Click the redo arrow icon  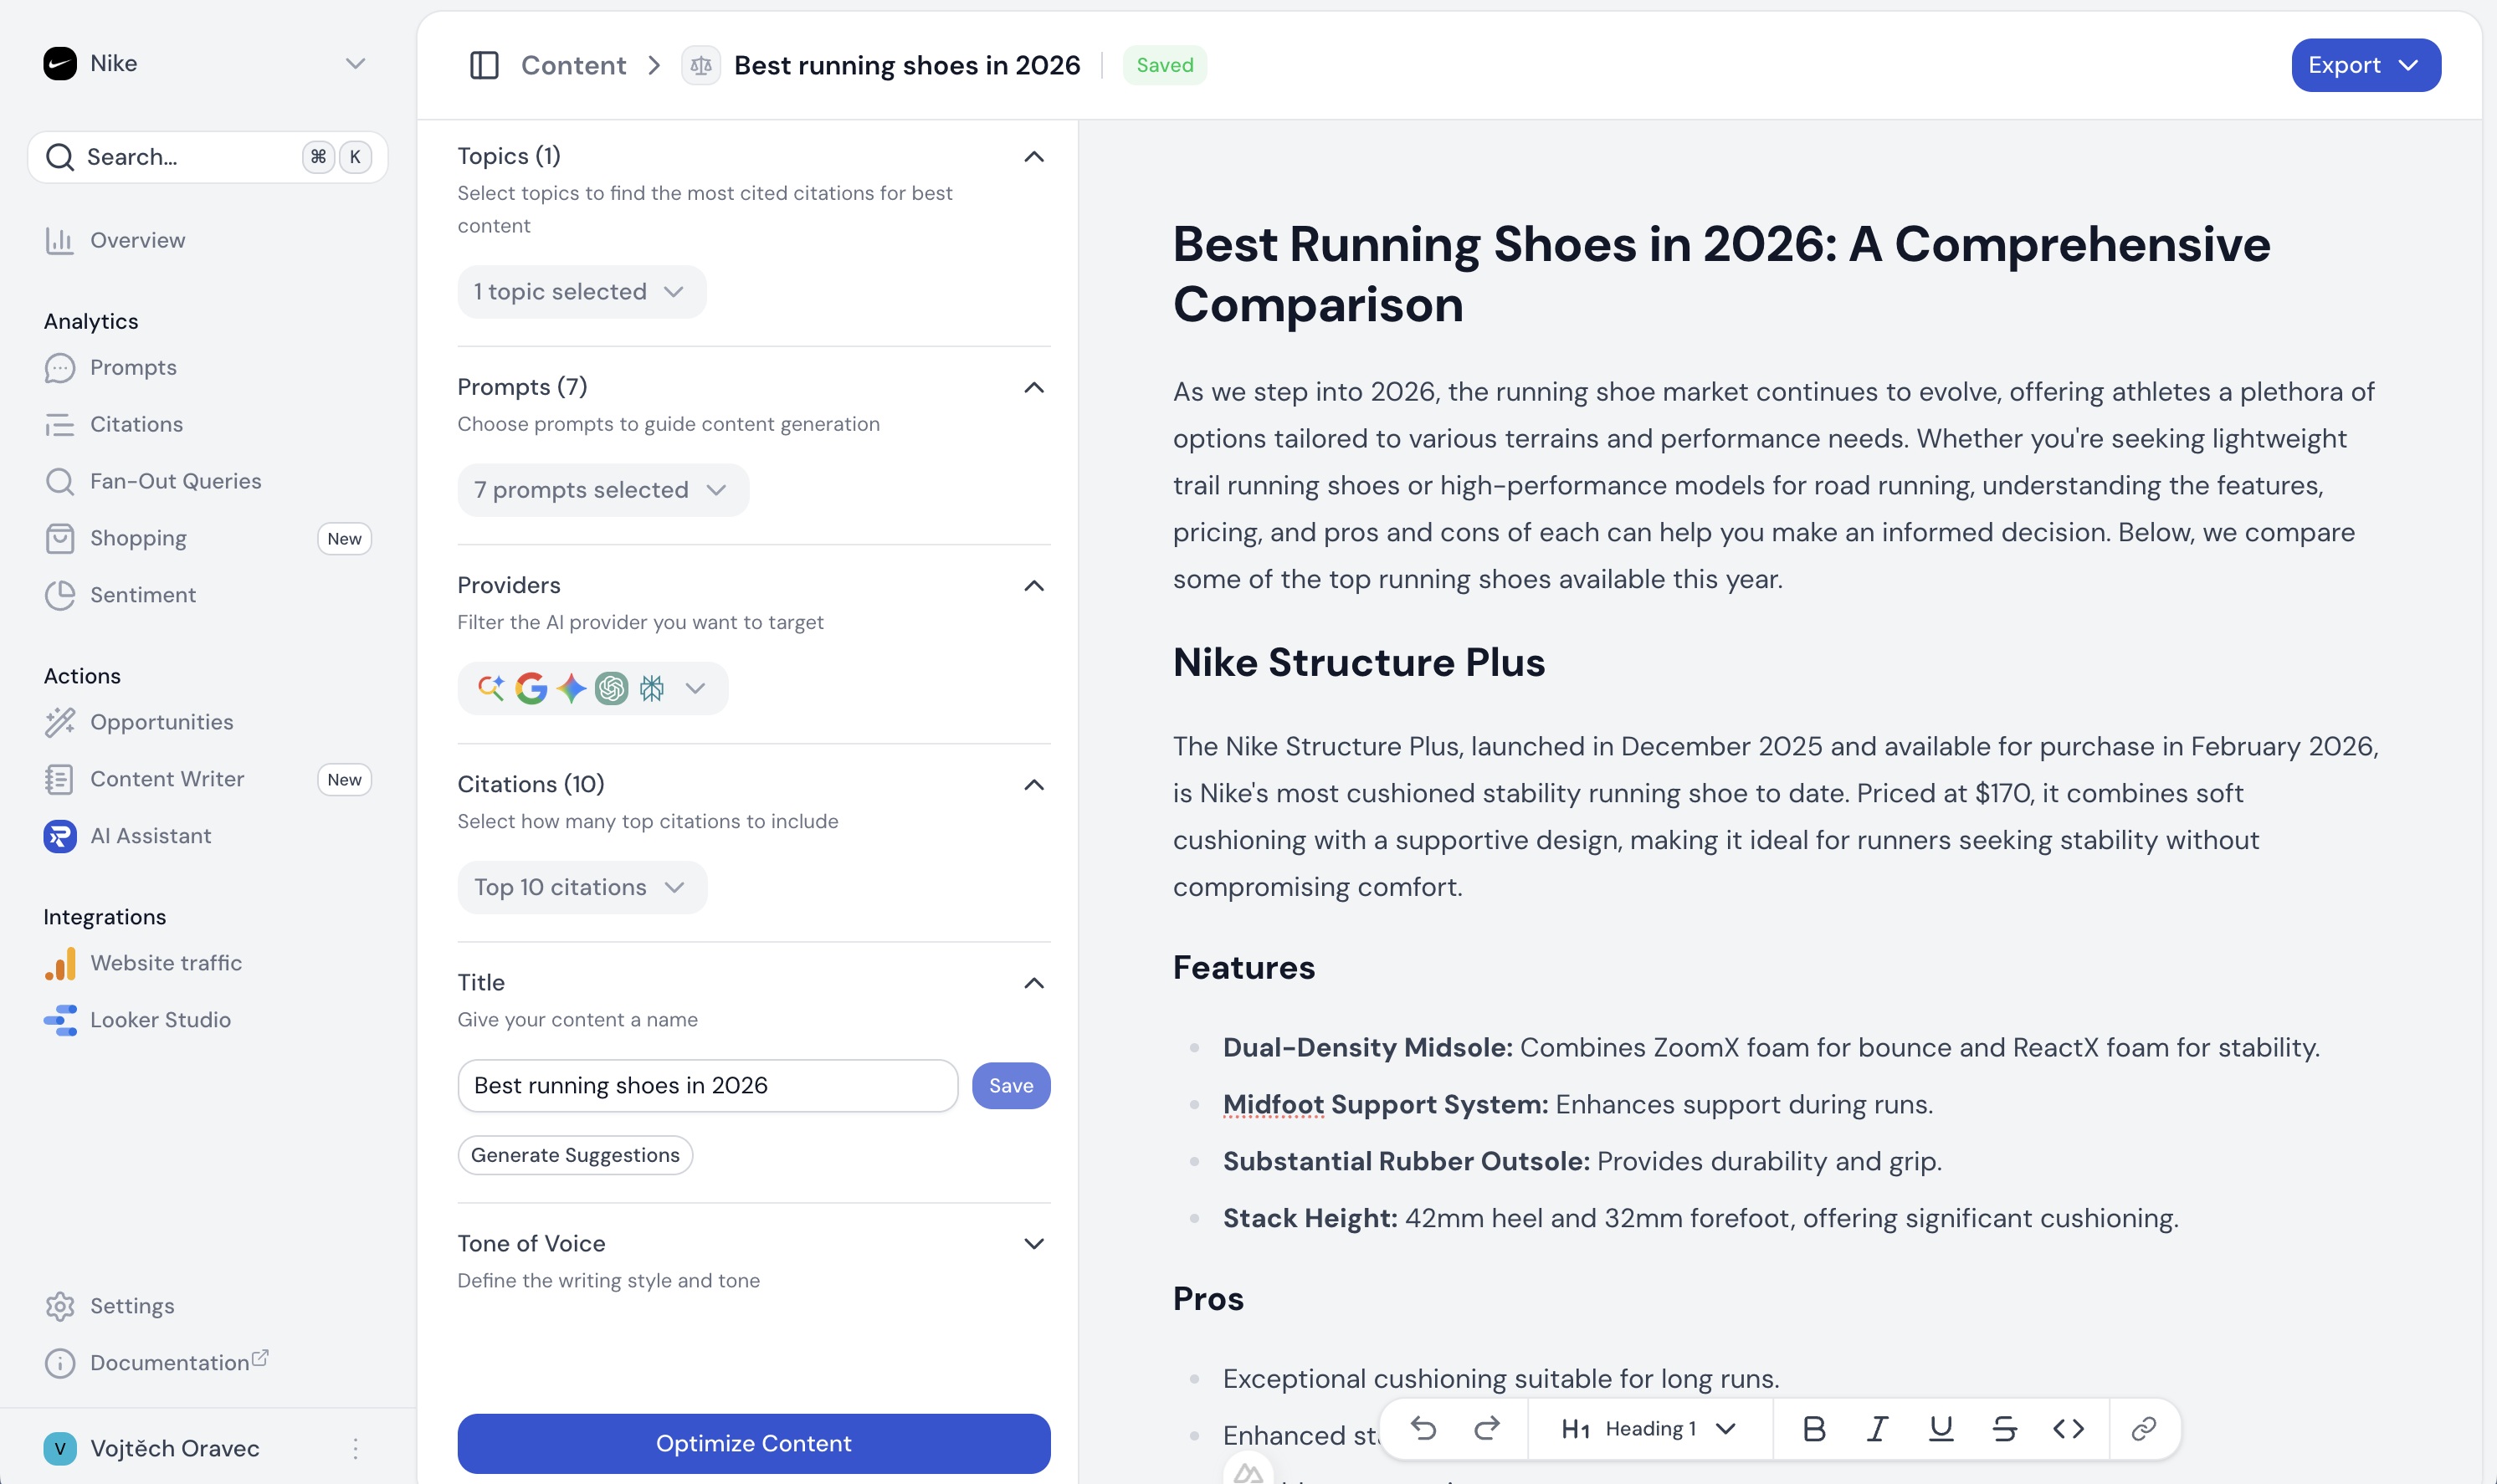(x=1487, y=1428)
